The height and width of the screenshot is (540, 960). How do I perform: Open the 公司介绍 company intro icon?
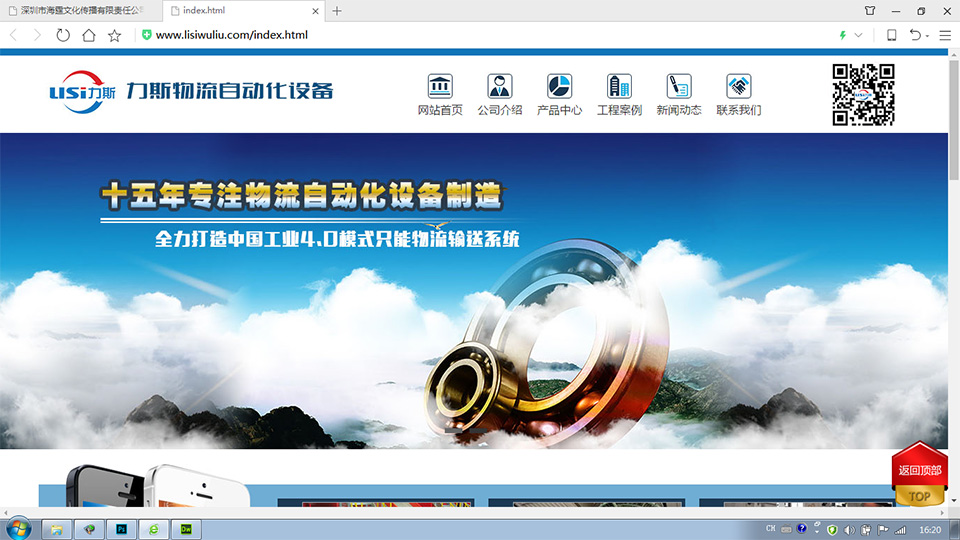[499, 86]
